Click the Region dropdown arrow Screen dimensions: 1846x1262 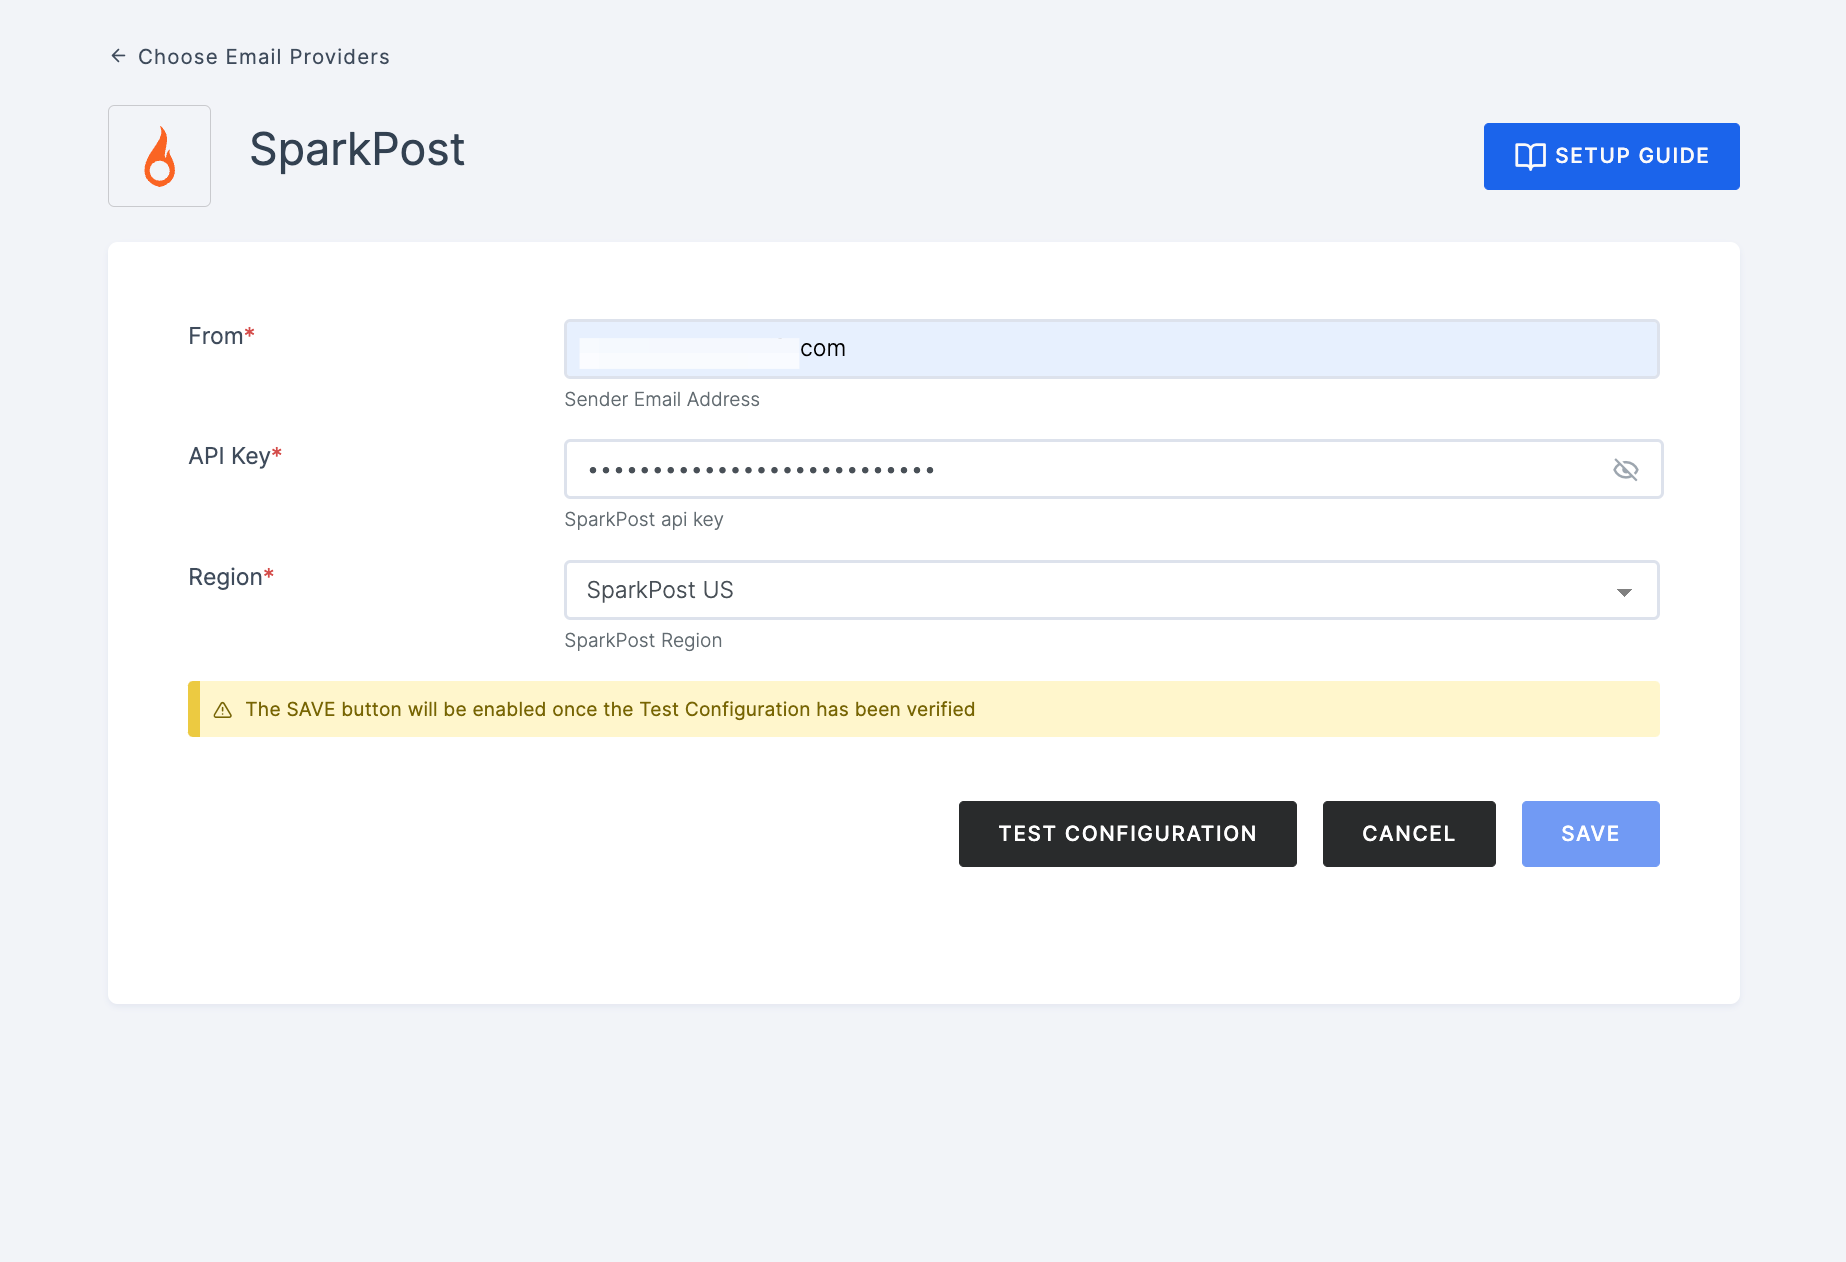click(x=1624, y=592)
